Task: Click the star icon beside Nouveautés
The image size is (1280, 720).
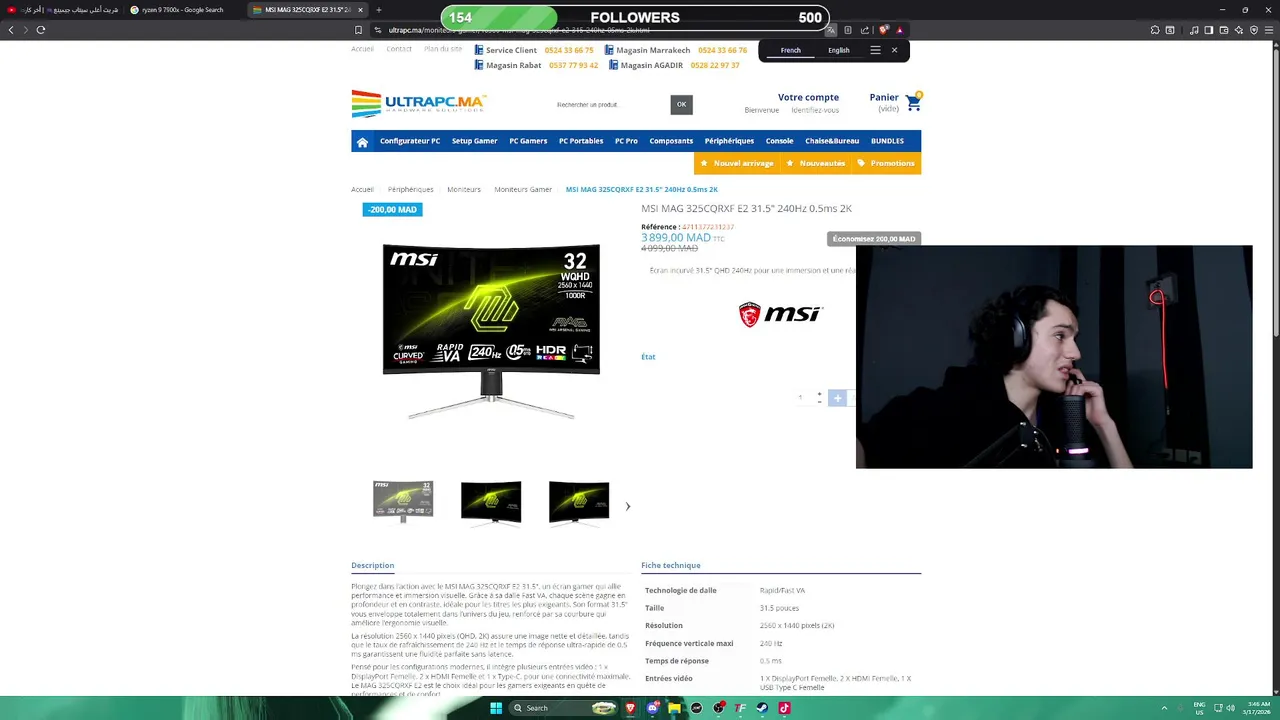Action: [790, 163]
